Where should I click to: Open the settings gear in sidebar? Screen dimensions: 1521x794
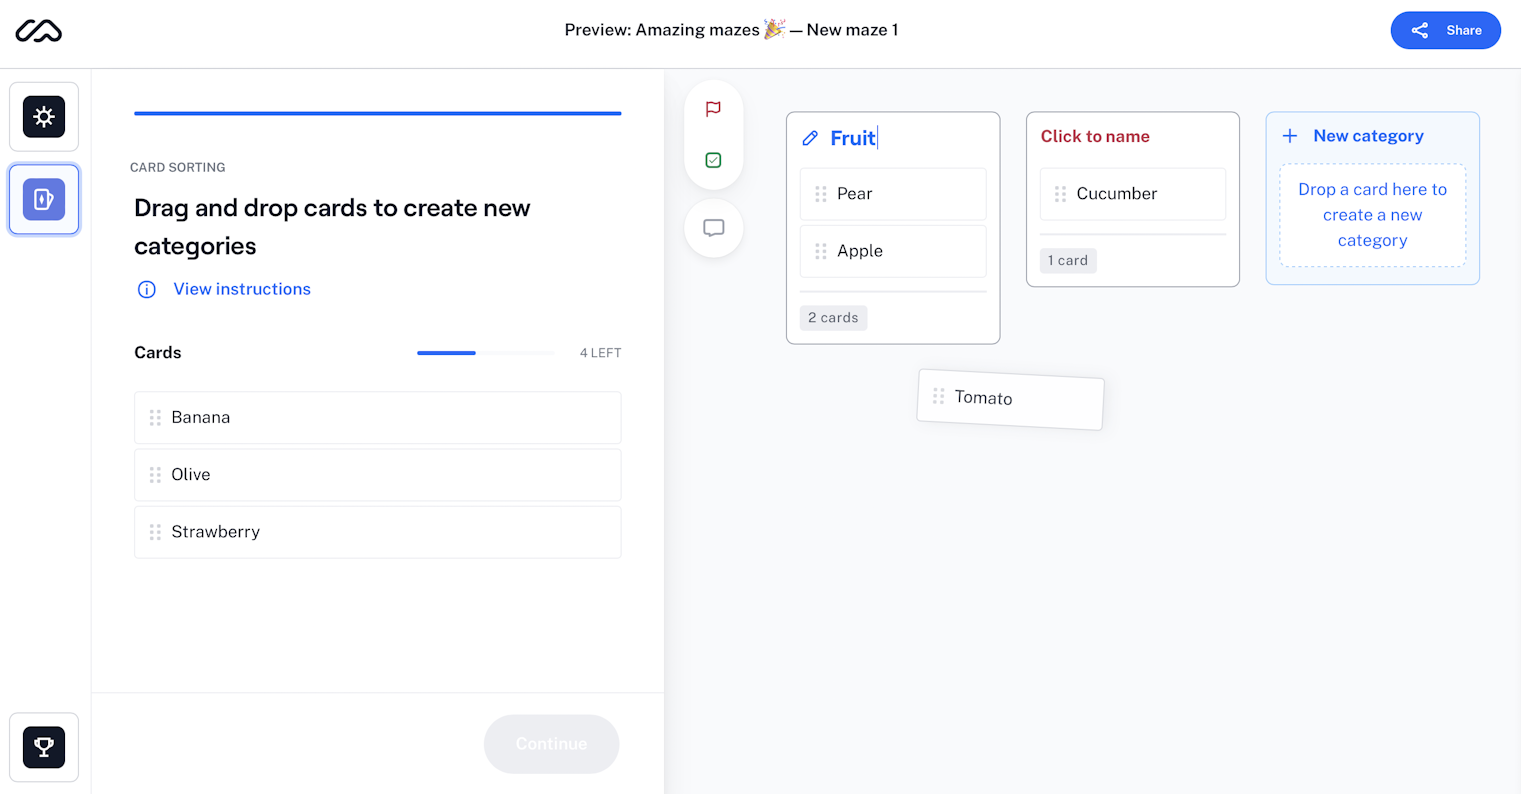point(43,116)
